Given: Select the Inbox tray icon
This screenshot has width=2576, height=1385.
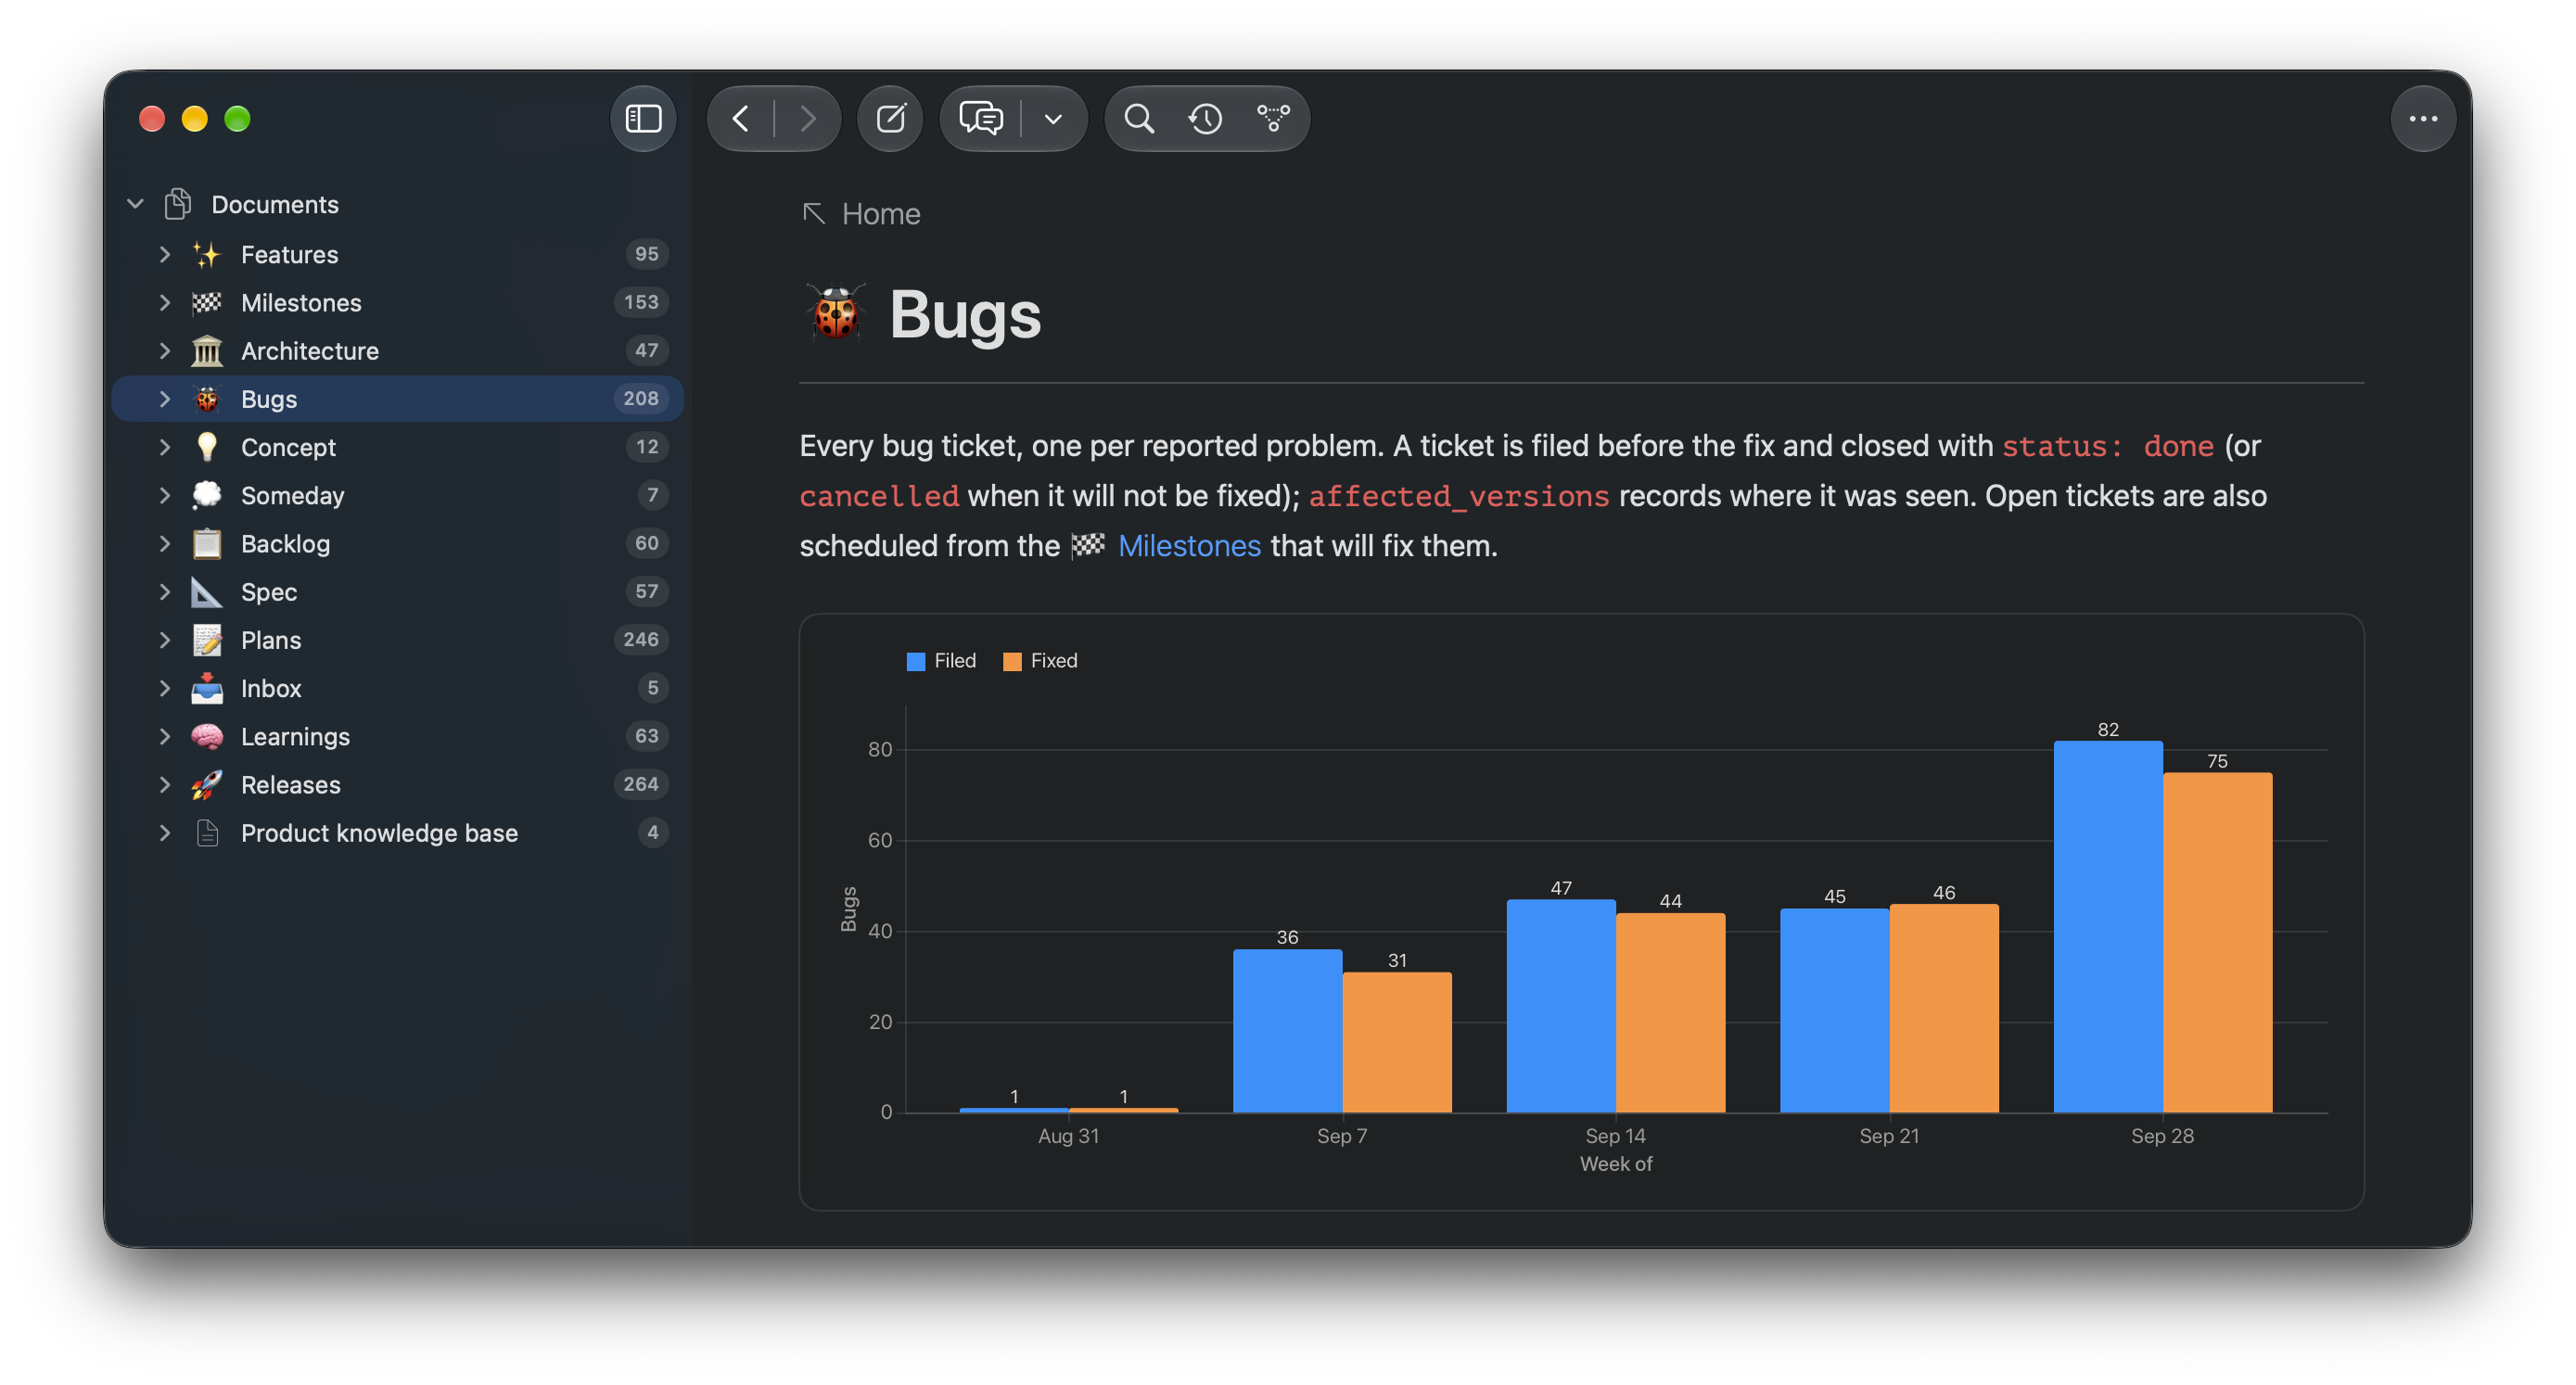Looking at the screenshot, I should point(207,687).
